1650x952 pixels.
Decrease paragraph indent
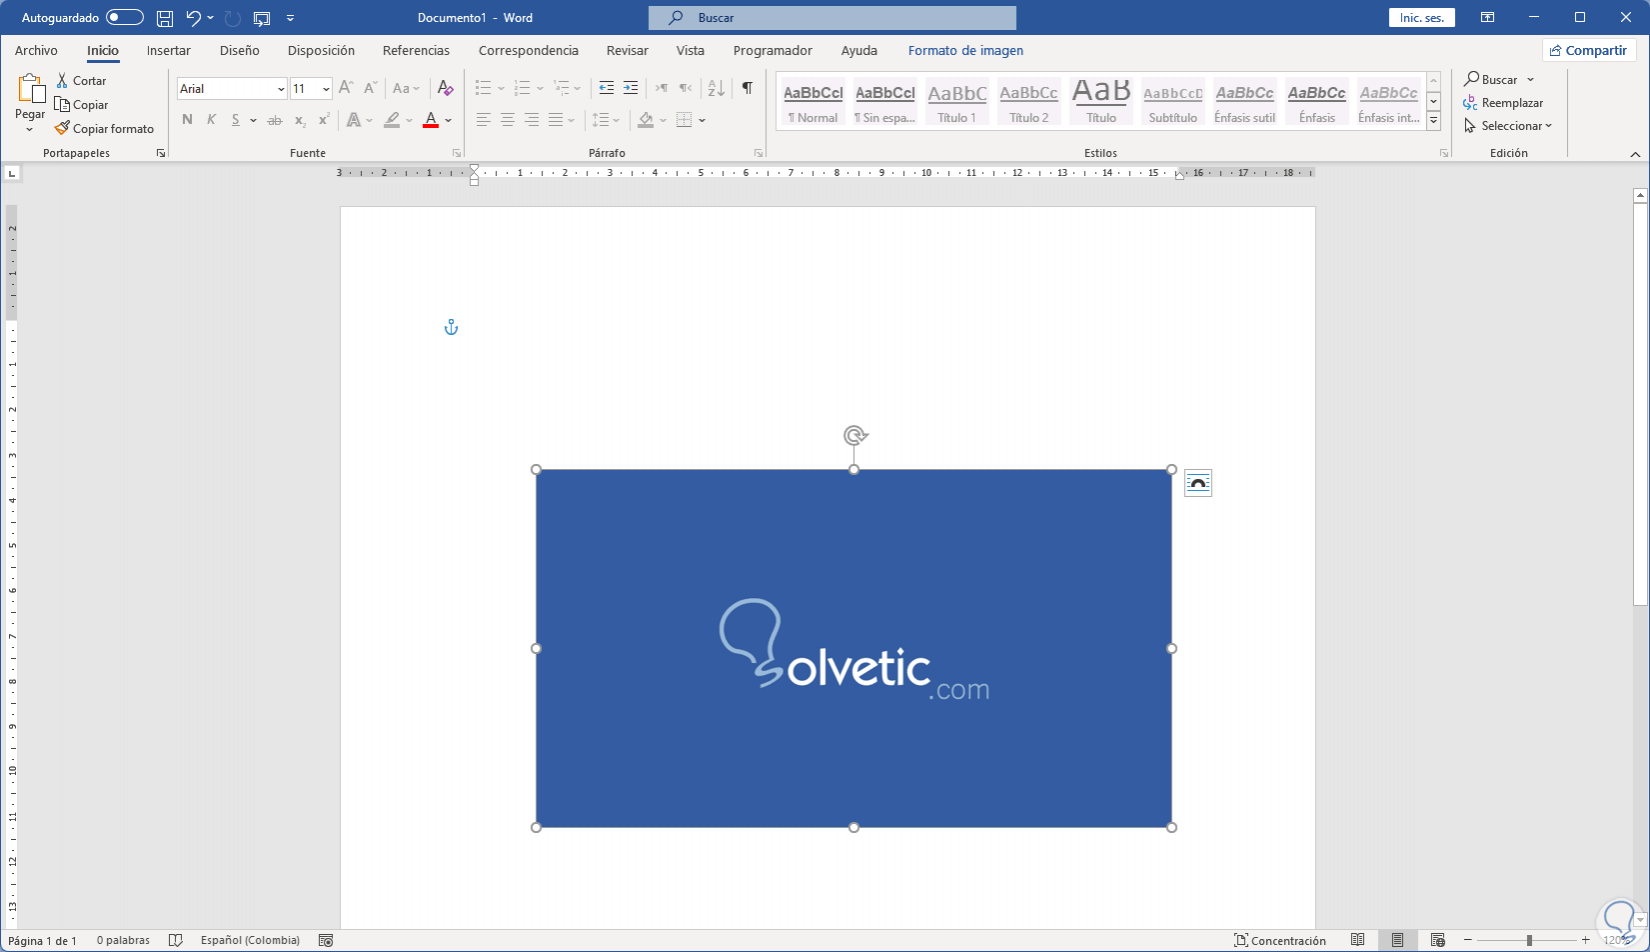coord(606,88)
